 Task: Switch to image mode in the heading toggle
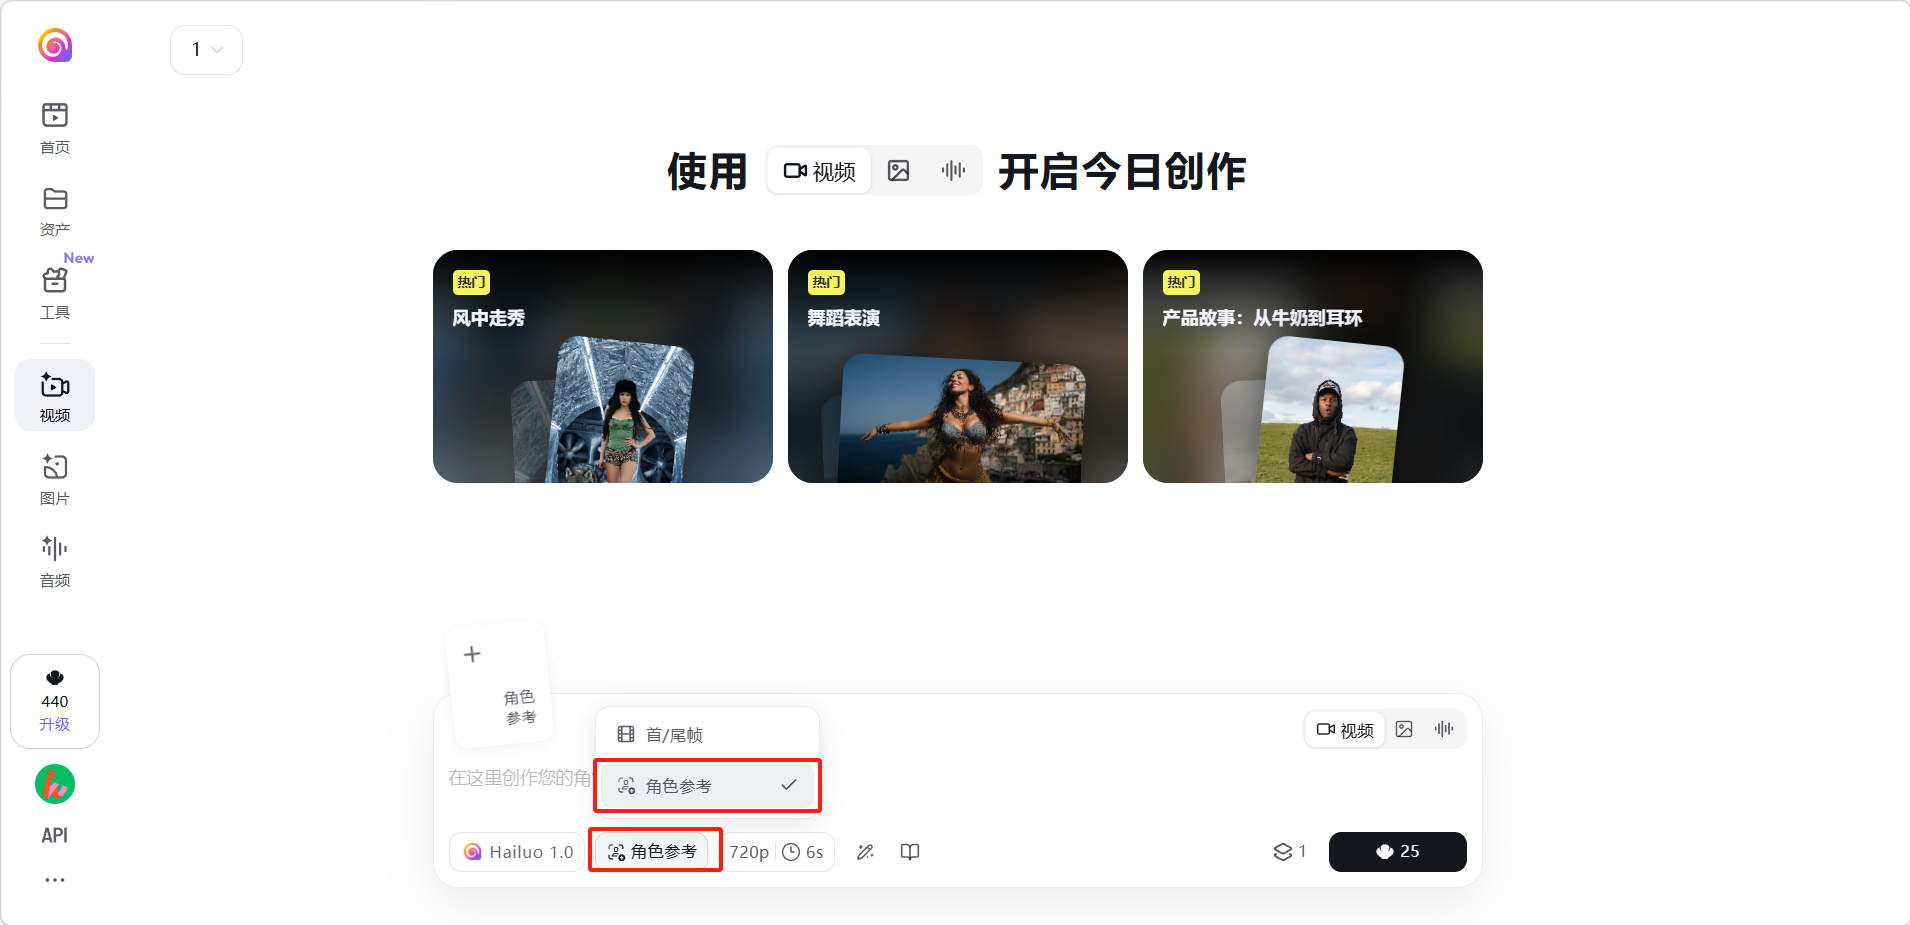click(x=899, y=171)
